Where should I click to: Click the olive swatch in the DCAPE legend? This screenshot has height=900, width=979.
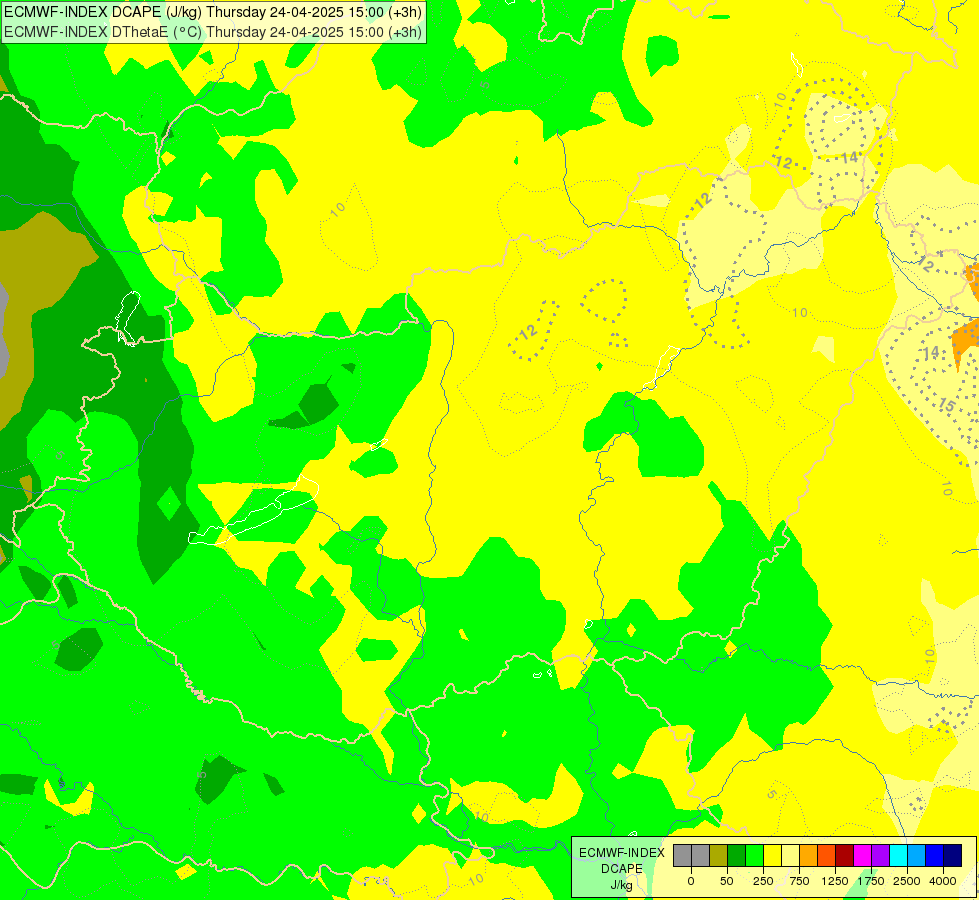tap(719, 856)
